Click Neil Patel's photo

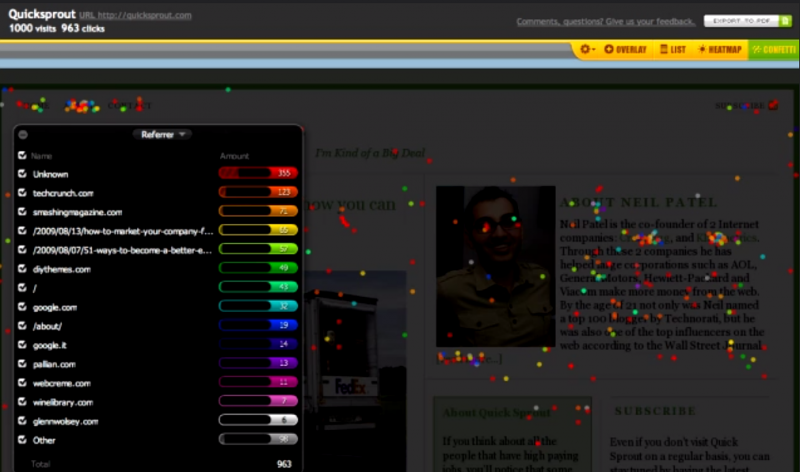[x=495, y=266]
